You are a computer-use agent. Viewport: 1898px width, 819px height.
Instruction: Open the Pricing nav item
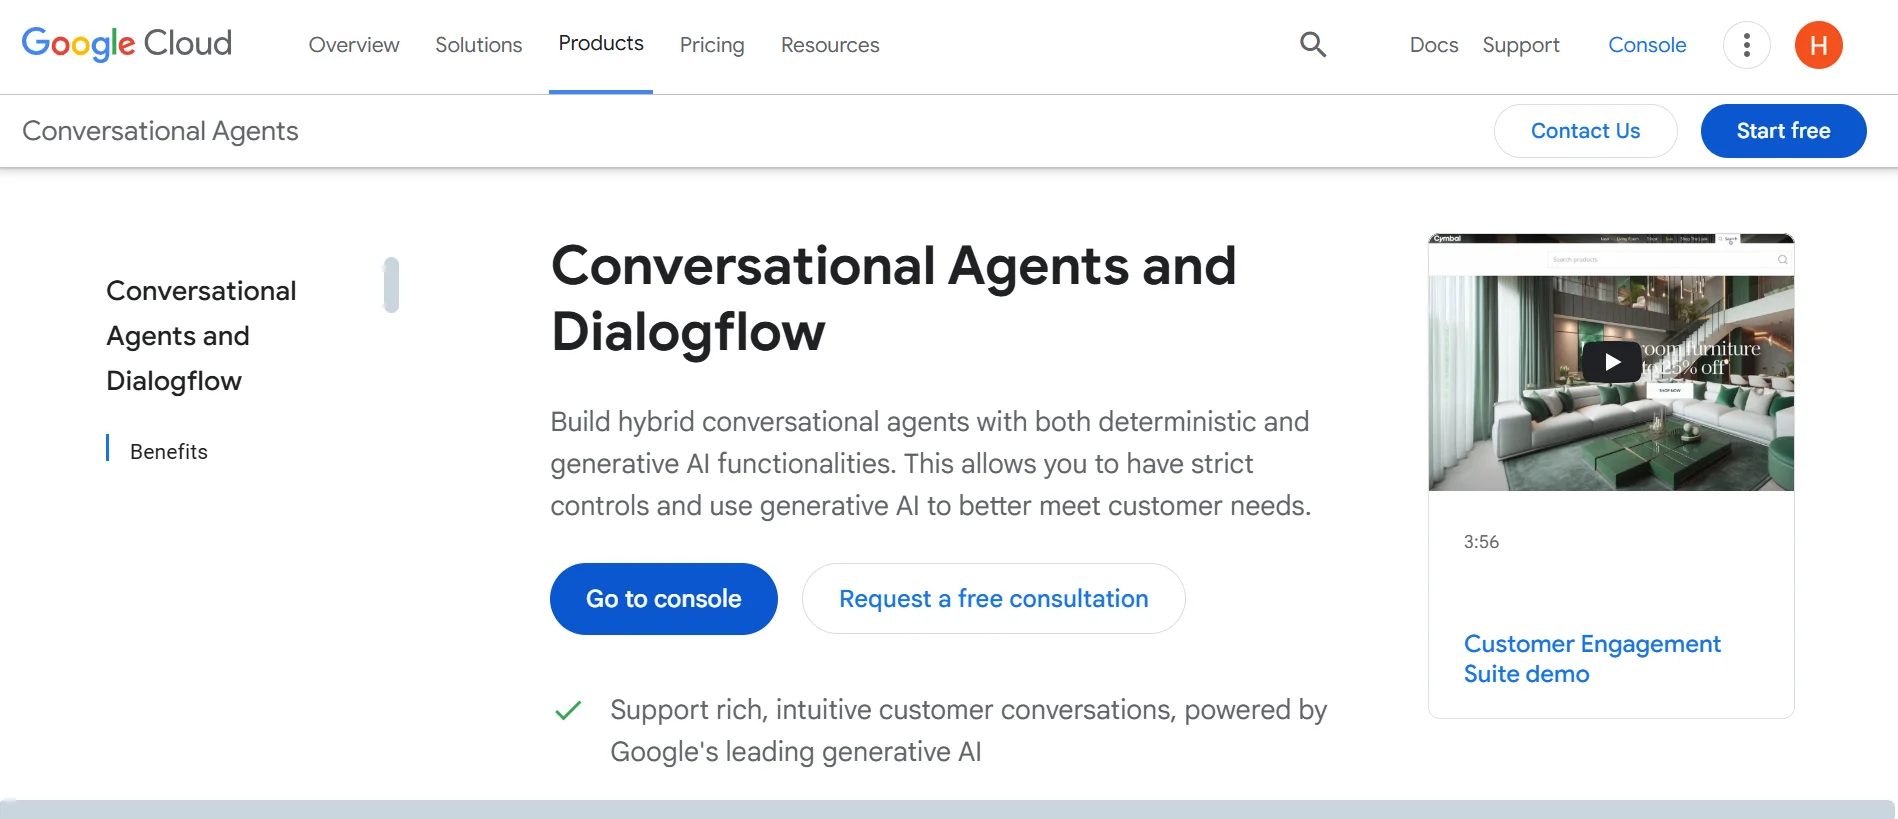[x=712, y=45]
